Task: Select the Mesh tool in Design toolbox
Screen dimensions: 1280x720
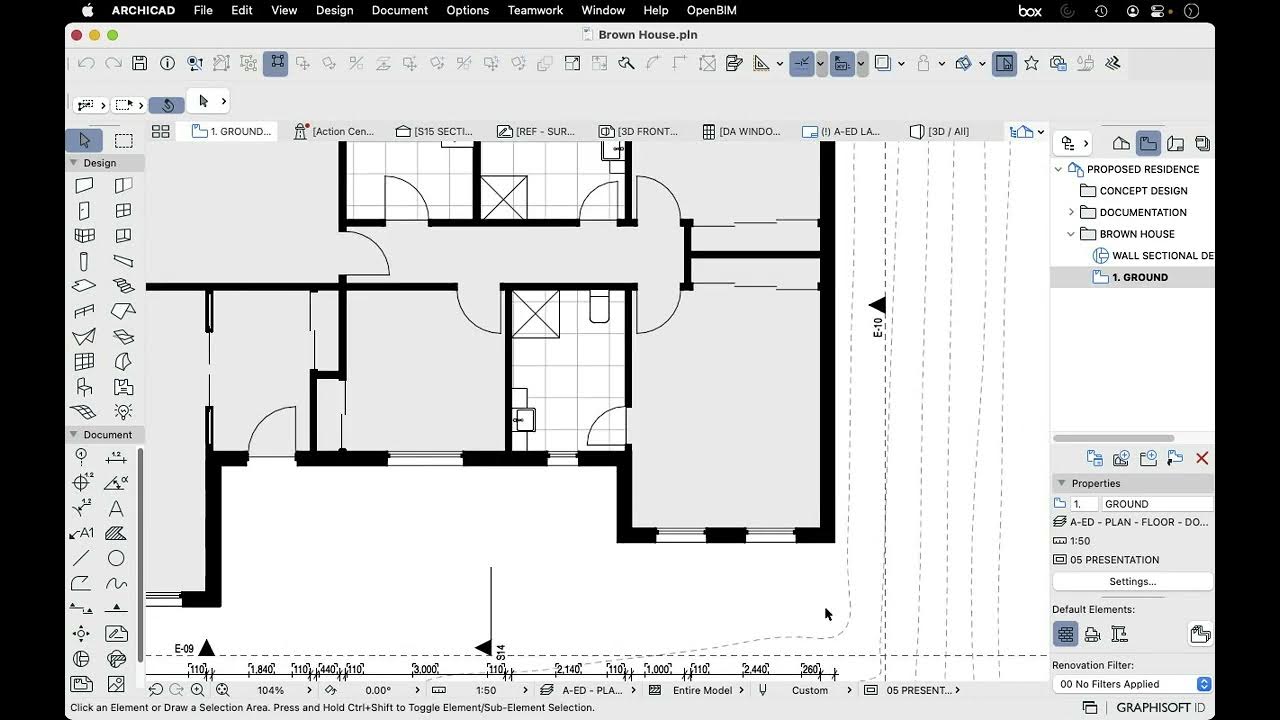Action: (x=84, y=412)
